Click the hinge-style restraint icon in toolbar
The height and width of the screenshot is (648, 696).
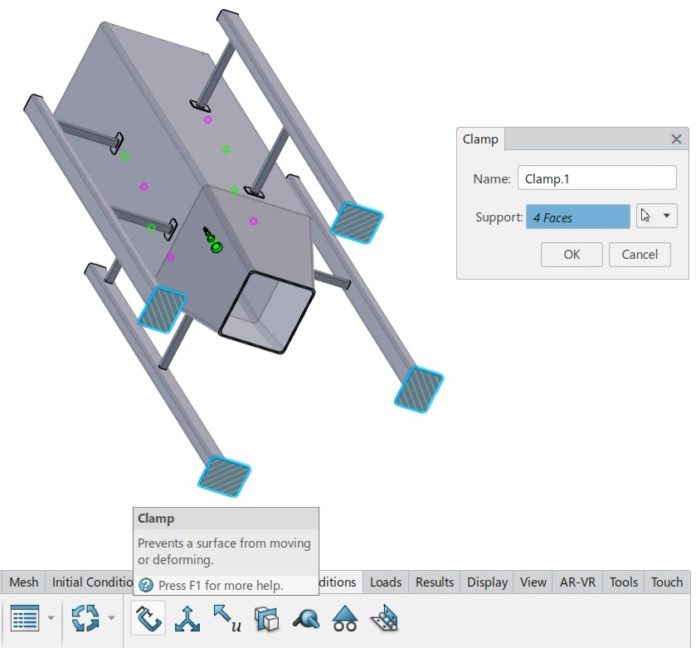pyautogui.click(x=305, y=619)
